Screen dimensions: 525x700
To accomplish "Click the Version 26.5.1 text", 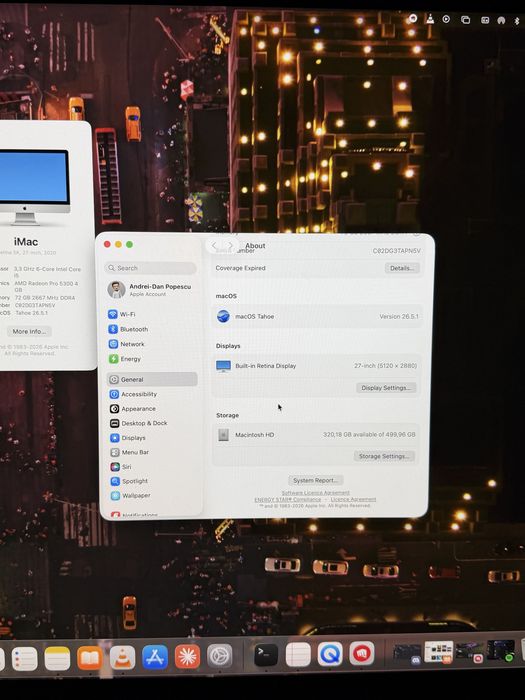I will click(399, 317).
